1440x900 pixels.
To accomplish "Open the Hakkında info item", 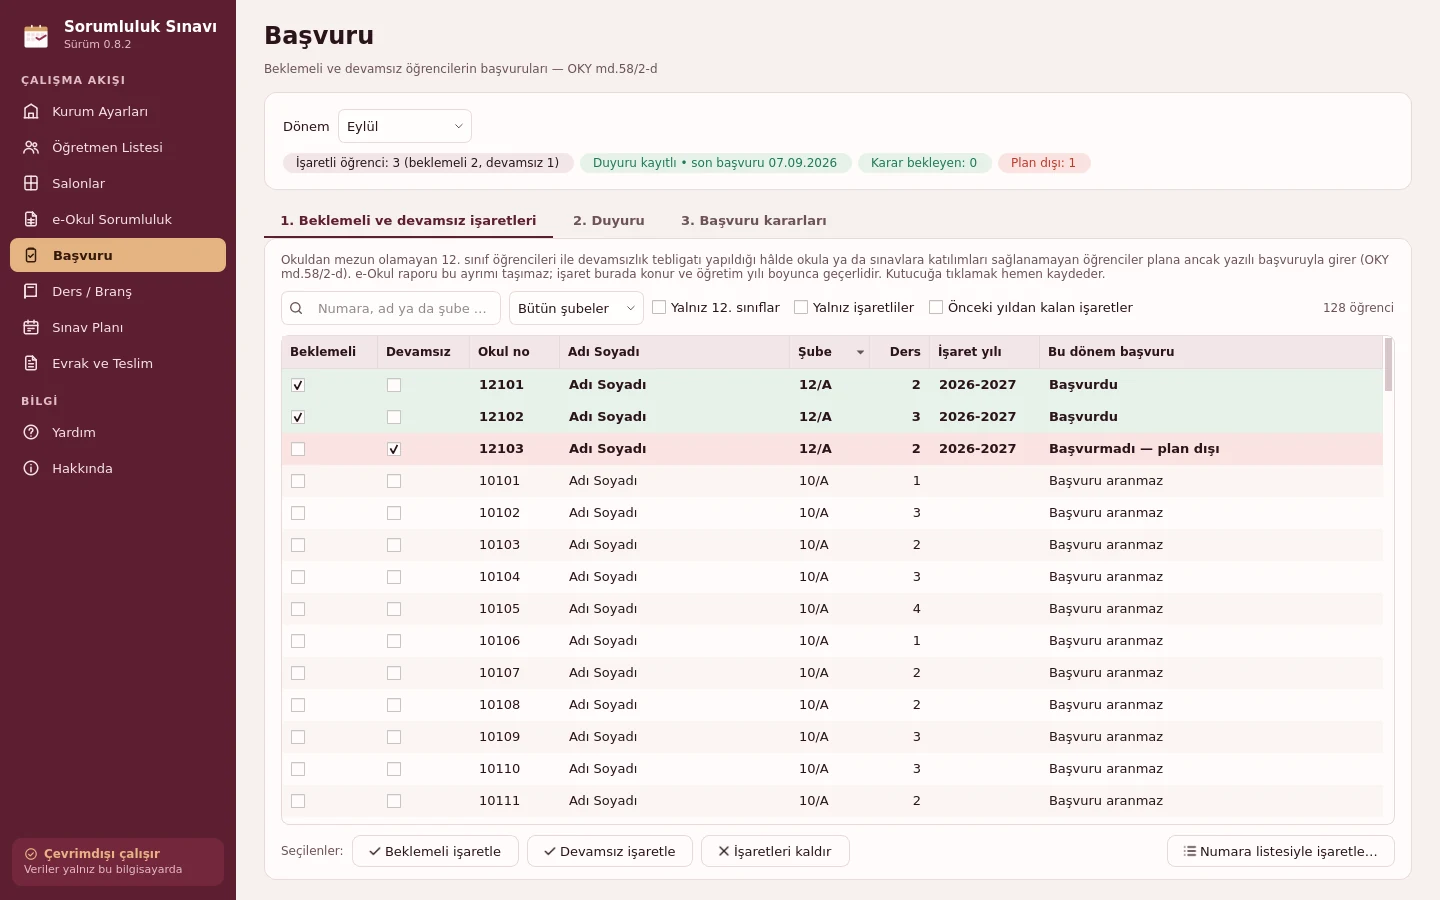I will [118, 468].
